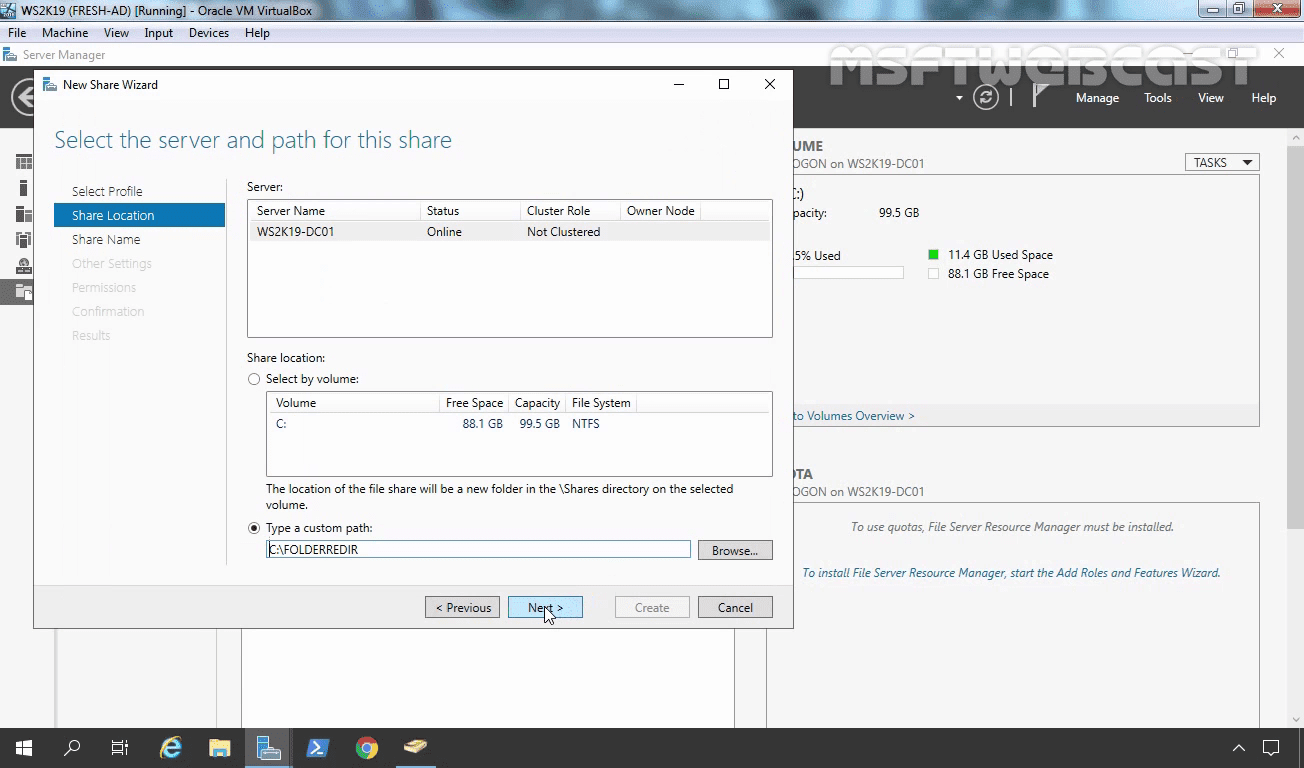Image resolution: width=1304 pixels, height=768 pixels.
Task: Open VirtualBox Input menu
Action: [x=158, y=33]
